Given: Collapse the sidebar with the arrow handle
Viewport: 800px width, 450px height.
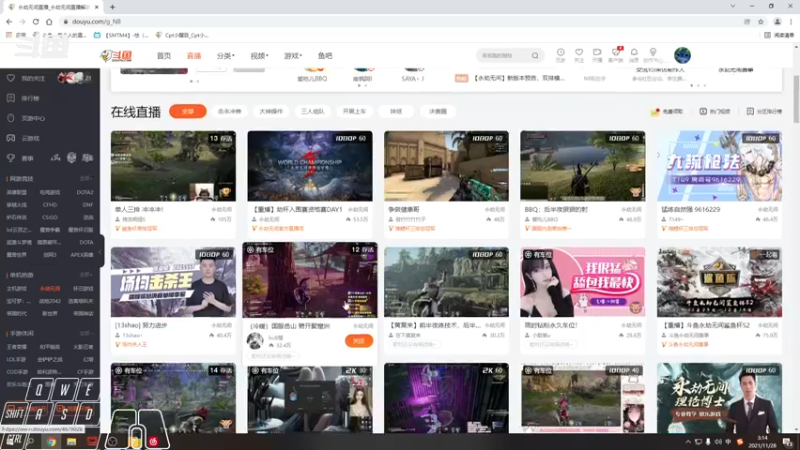Looking at the screenshot, I should coord(102,251).
